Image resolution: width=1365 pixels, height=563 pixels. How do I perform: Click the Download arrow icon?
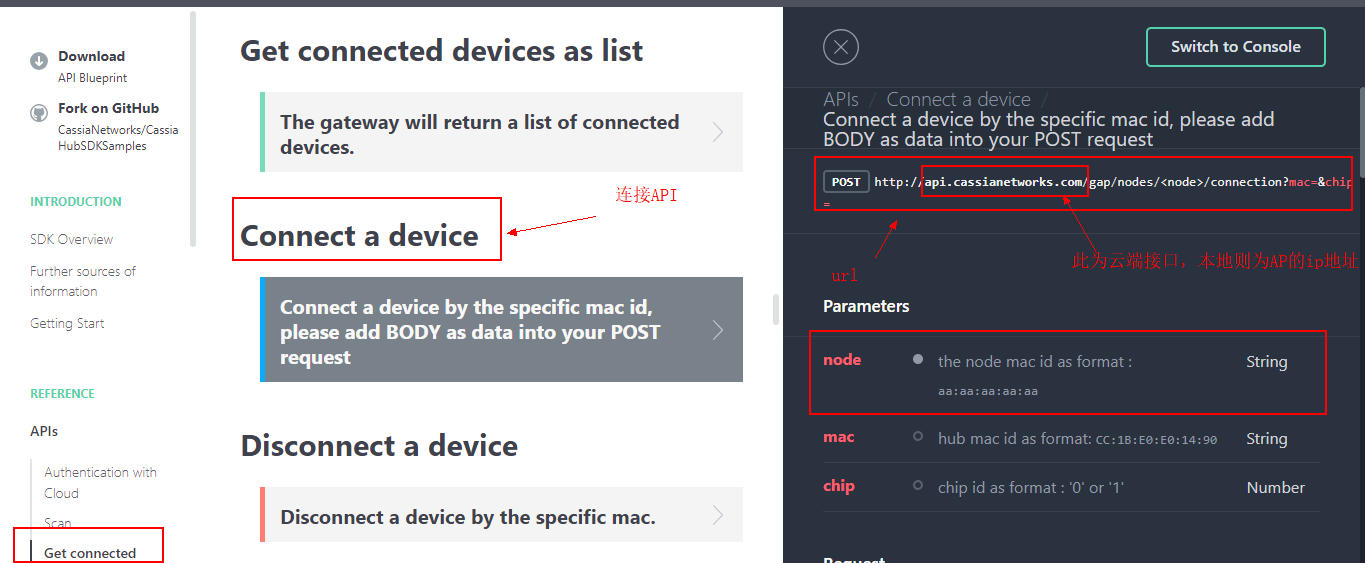point(39,60)
